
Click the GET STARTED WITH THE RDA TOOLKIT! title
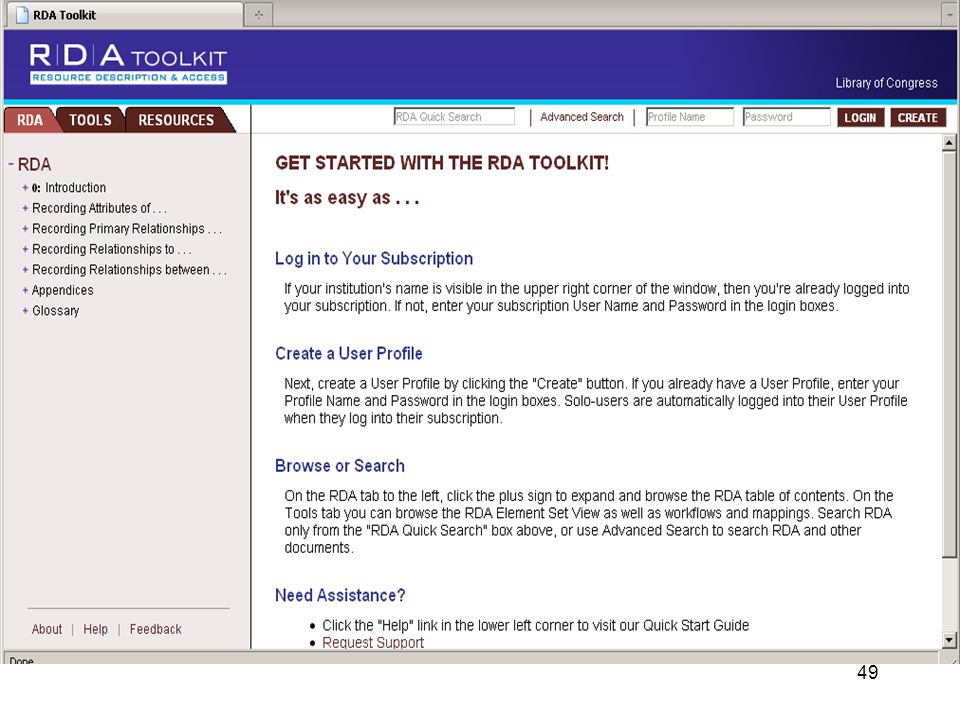click(x=442, y=163)
